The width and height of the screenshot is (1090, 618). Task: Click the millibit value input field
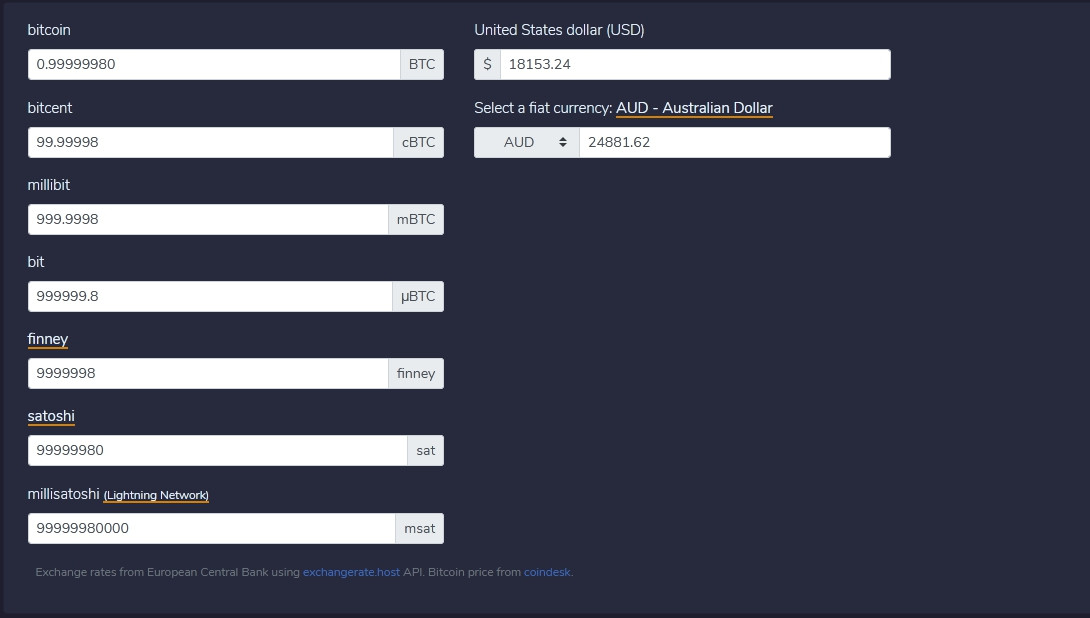(208, 219)
